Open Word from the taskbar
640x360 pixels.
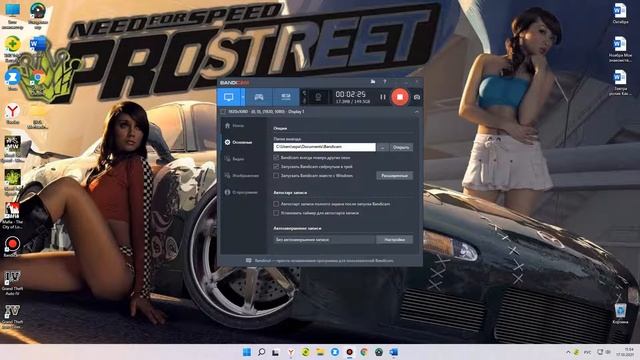coord(393,352)
